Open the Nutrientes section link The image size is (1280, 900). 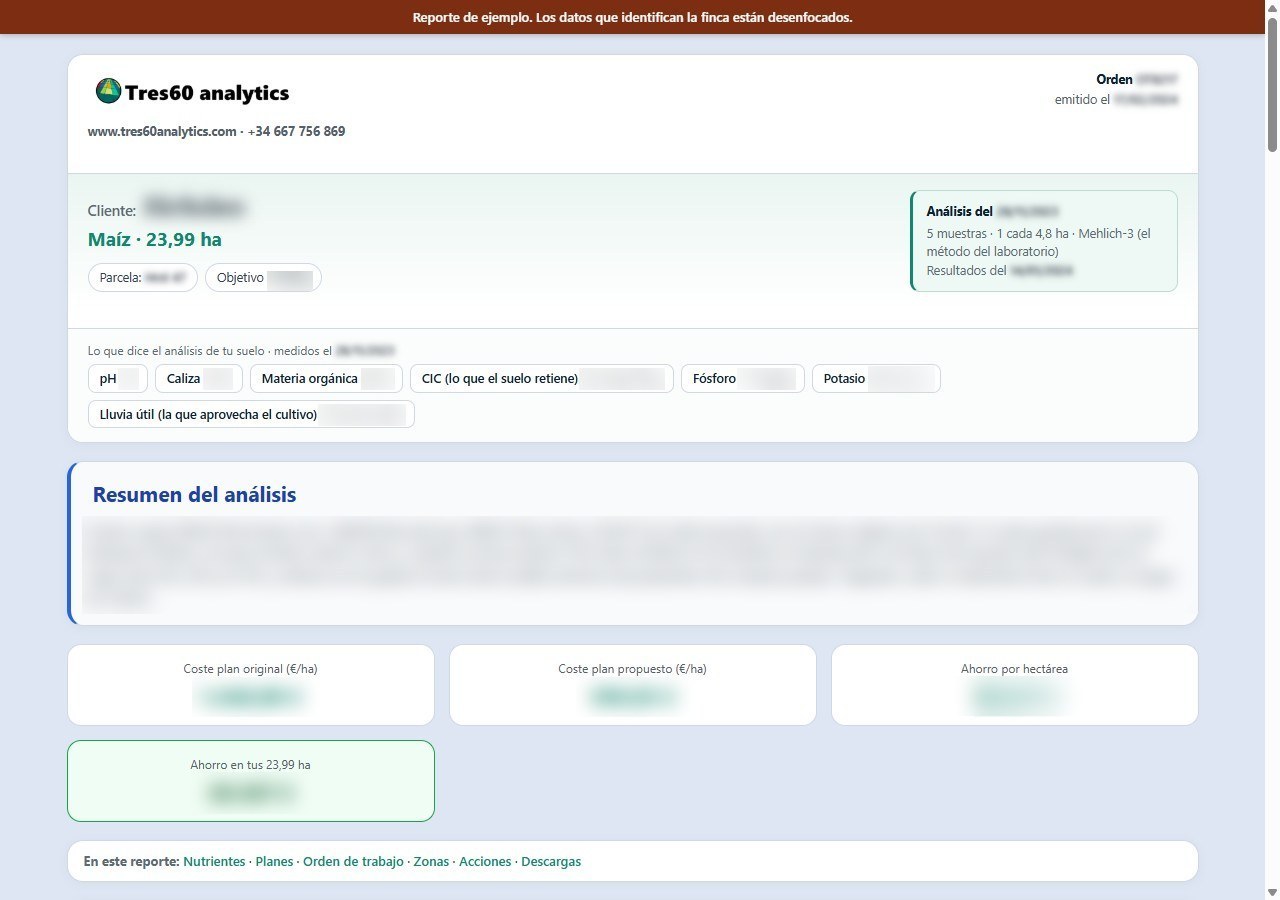click(x=214, y=861)
